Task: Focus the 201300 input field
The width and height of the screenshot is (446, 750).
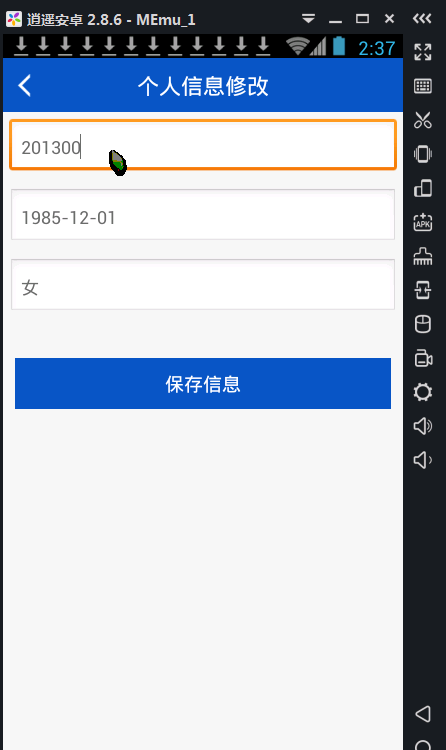Action: (x=203, y=145)
